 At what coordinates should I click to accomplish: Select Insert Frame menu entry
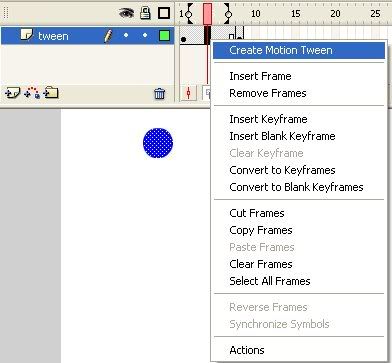260,76
